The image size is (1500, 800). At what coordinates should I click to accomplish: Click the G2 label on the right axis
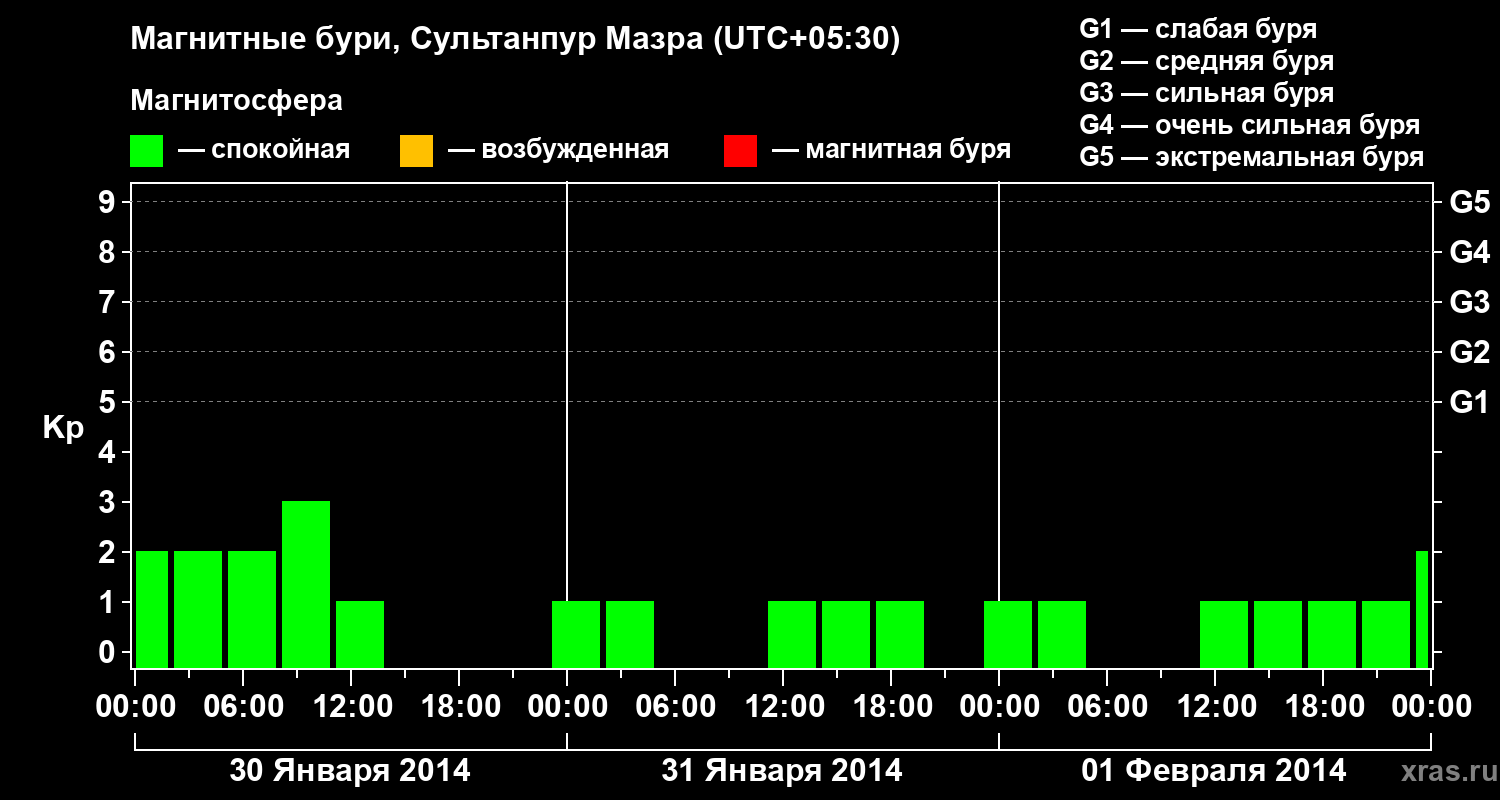click(x=1469, y=353)
